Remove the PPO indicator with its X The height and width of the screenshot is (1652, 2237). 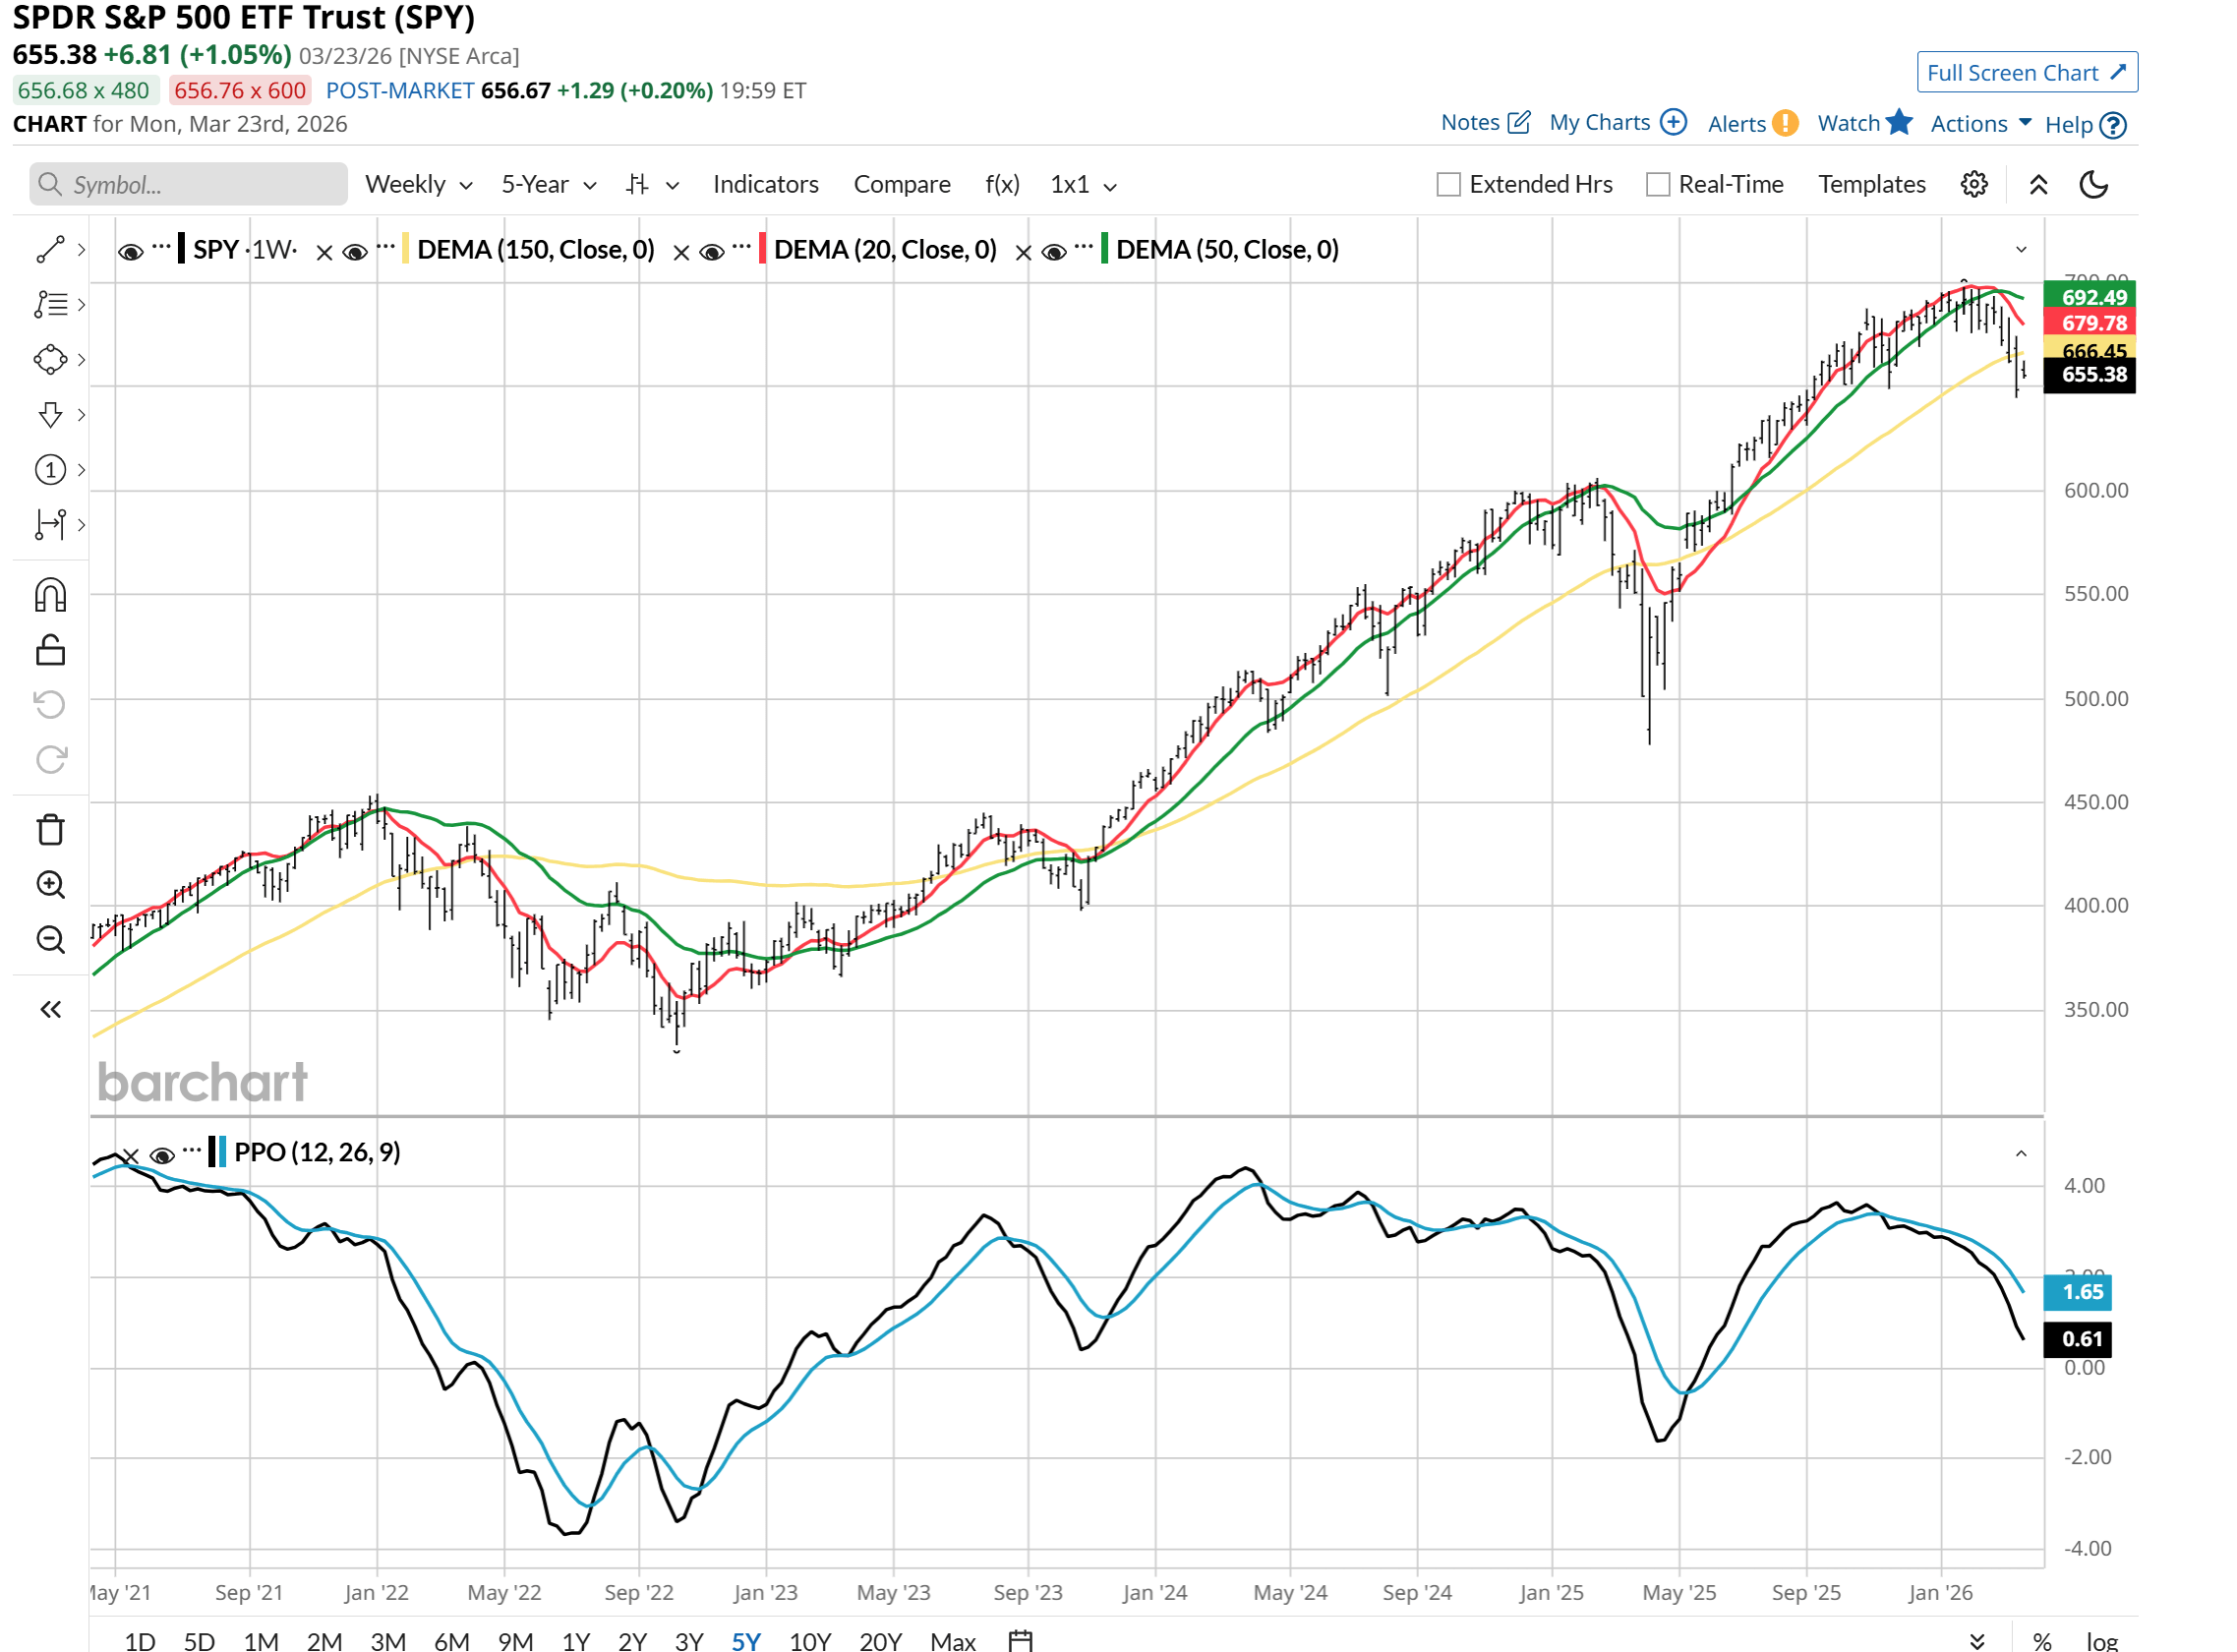[x=130, y=1156]
